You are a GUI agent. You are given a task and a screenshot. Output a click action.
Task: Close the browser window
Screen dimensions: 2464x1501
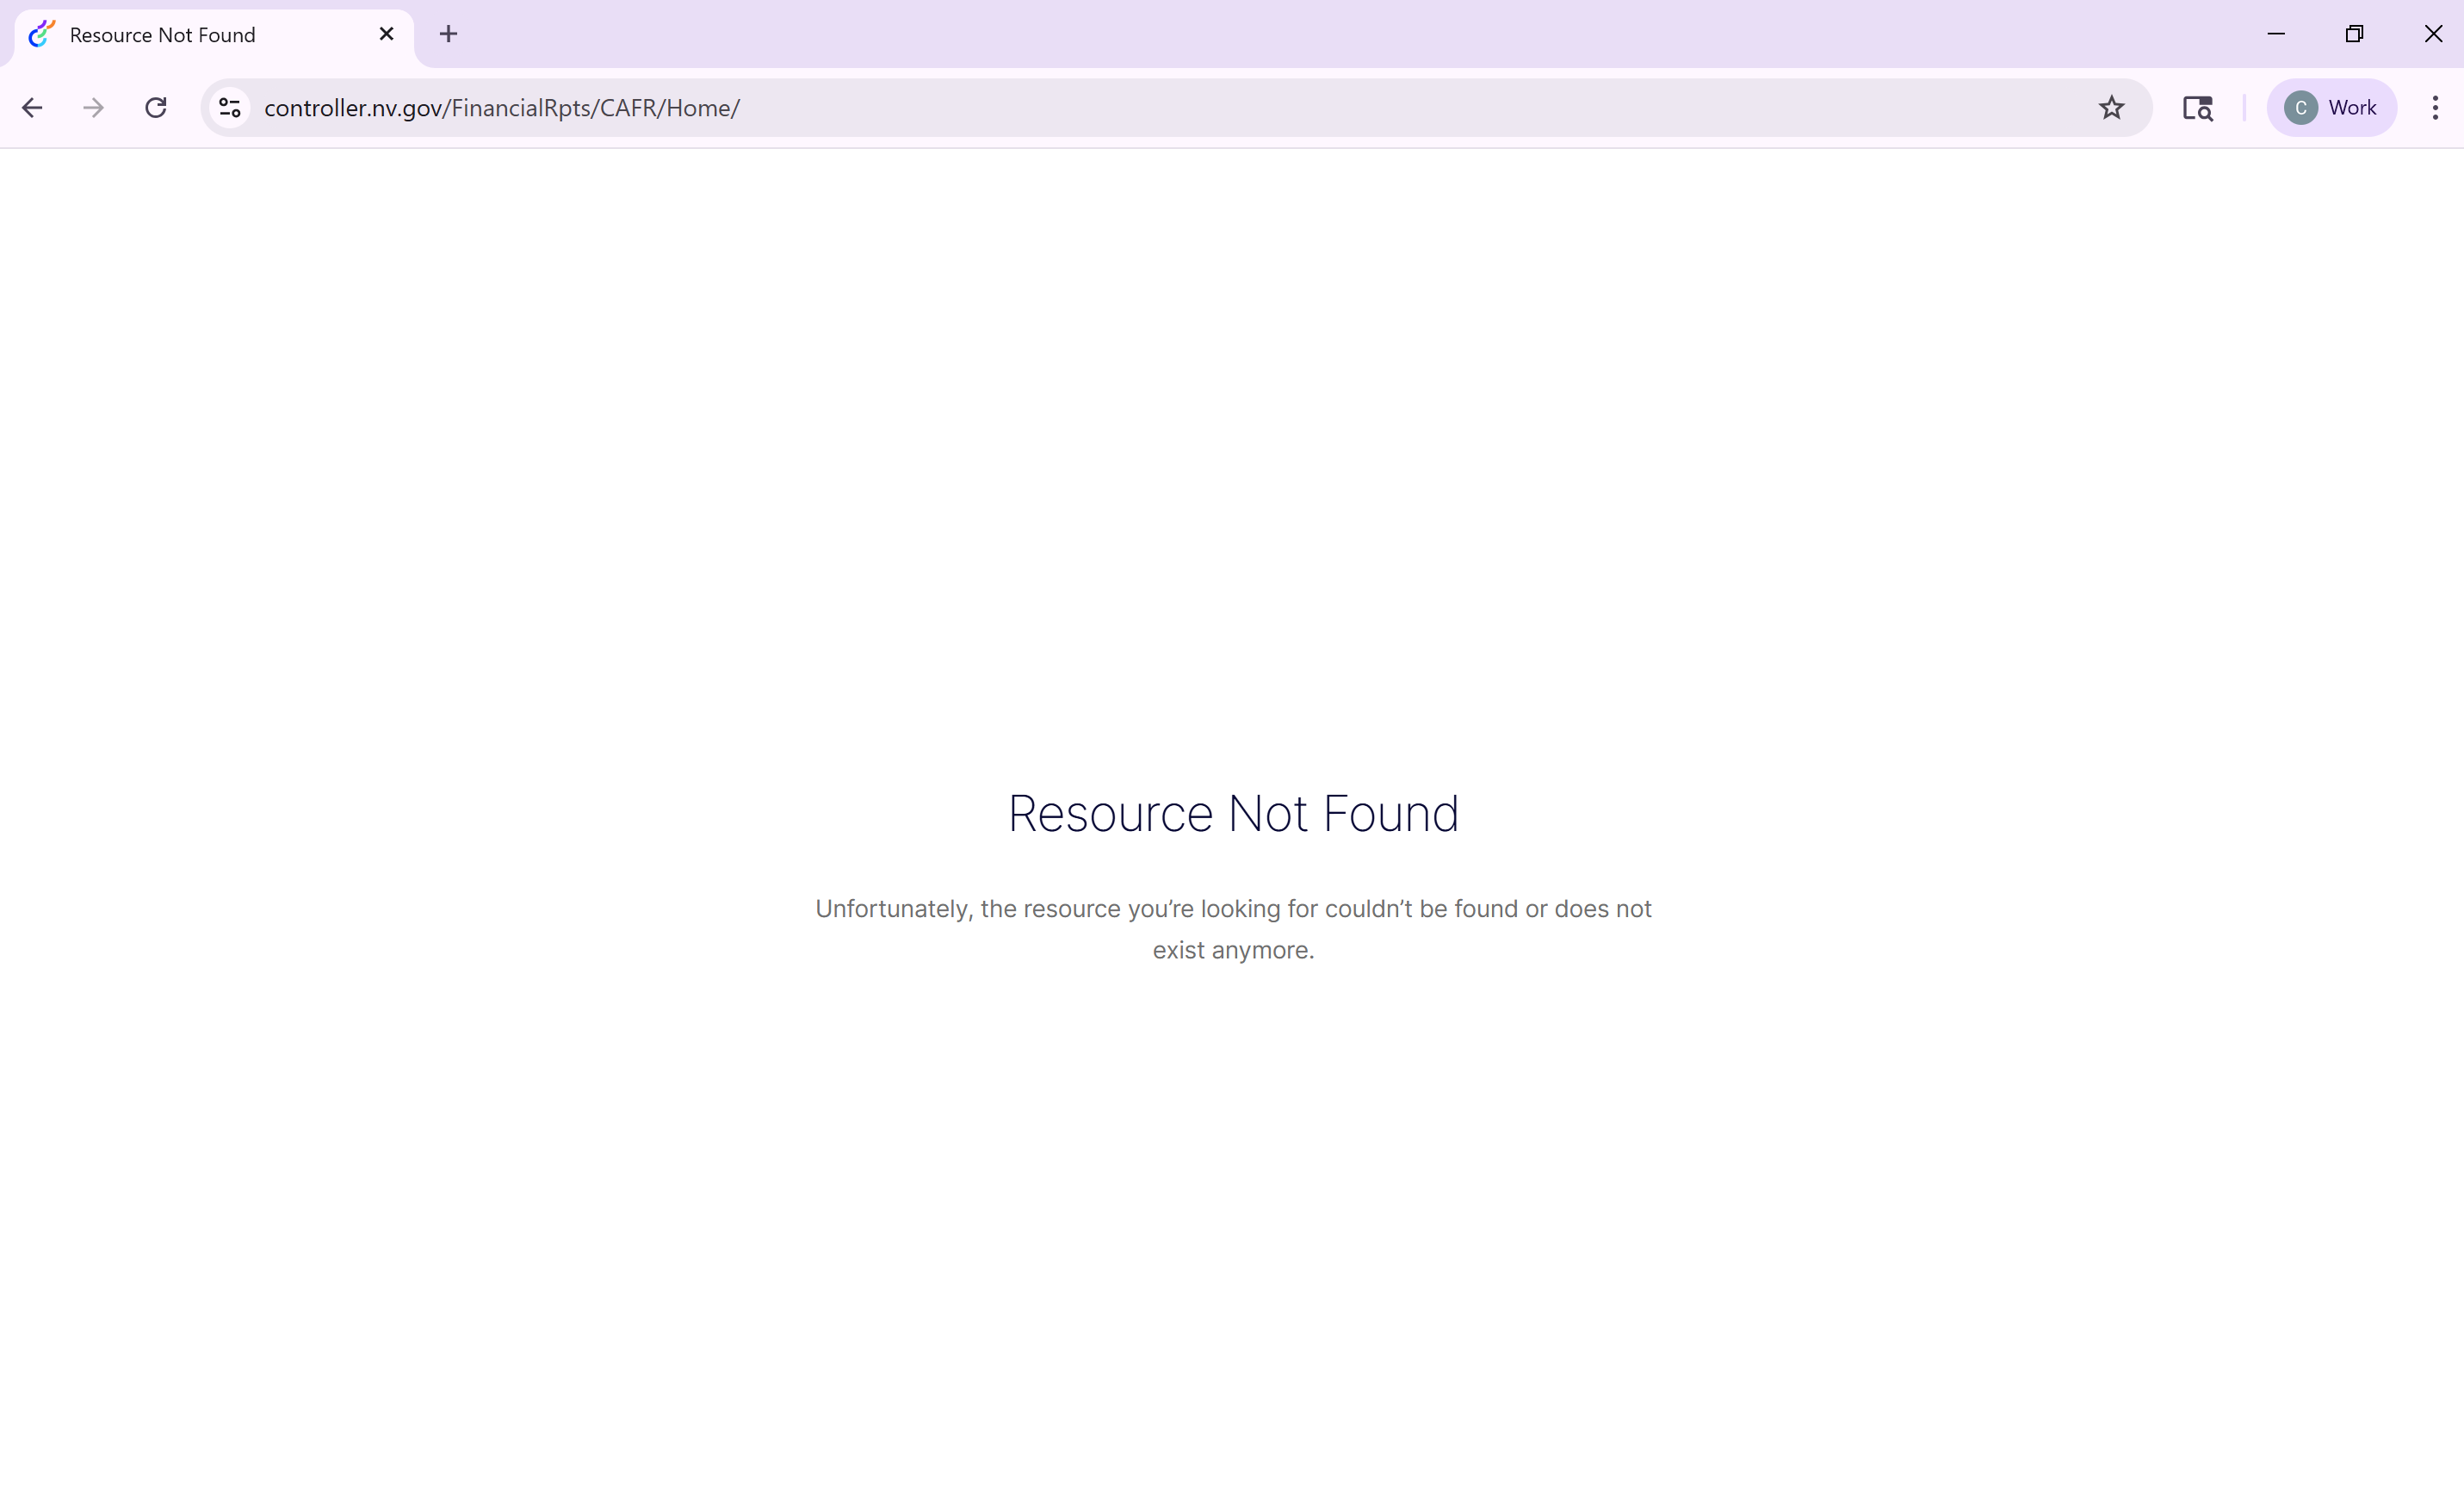[2434, 34]
